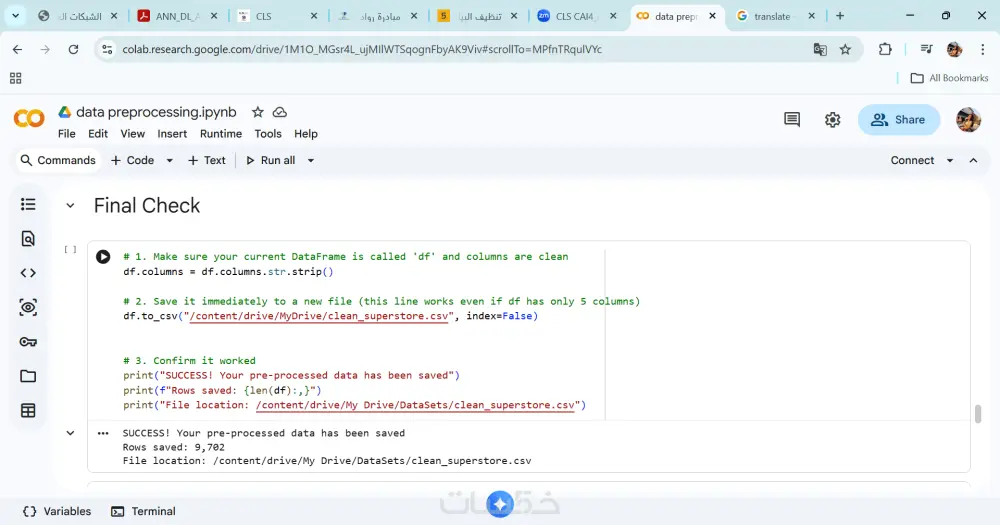Click the Colab logo
Image resolution: width=1000 pixels, height=525 pixels.
(x=29, y=119)
